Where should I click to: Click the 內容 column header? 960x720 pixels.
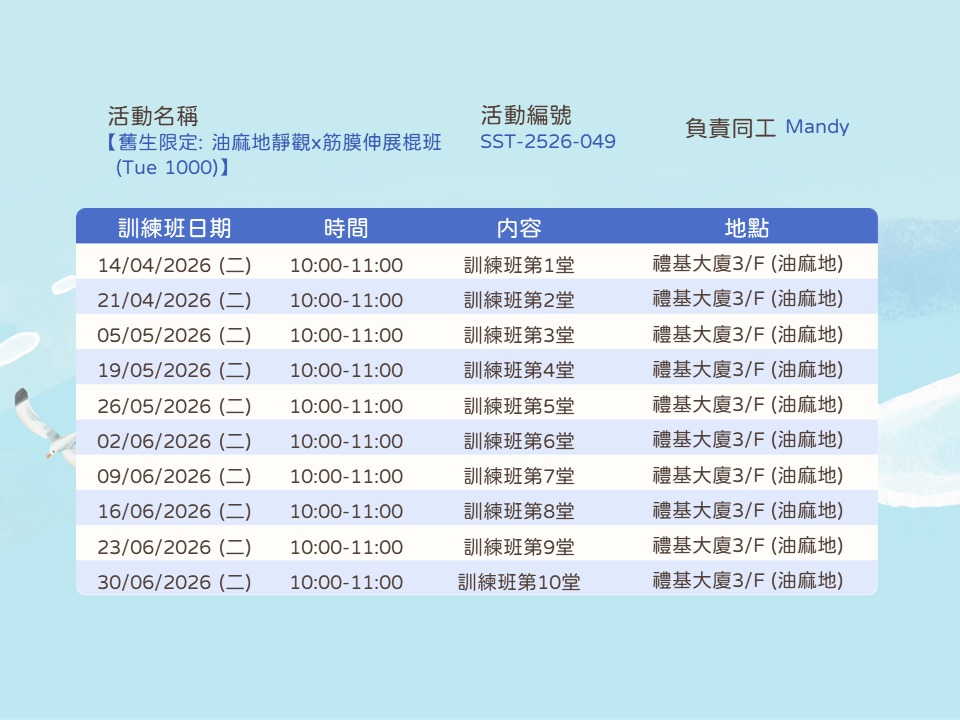(519, 228)
